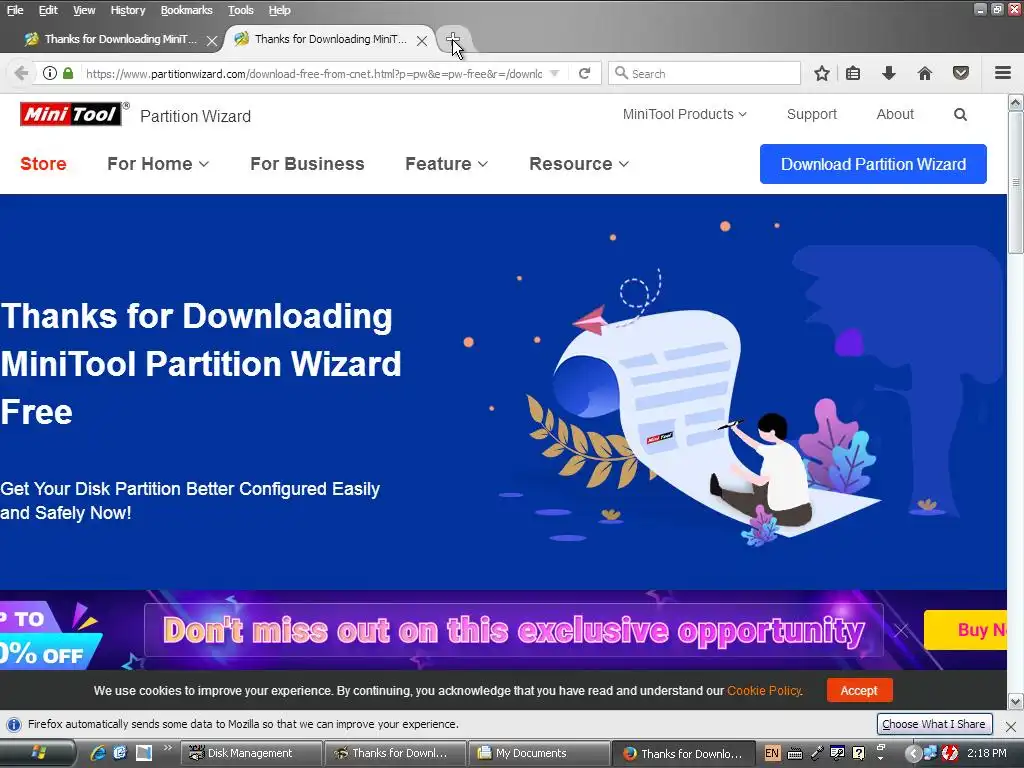
Task: Close the Firefox data notification bar
Action: [x=1010, y=726]
